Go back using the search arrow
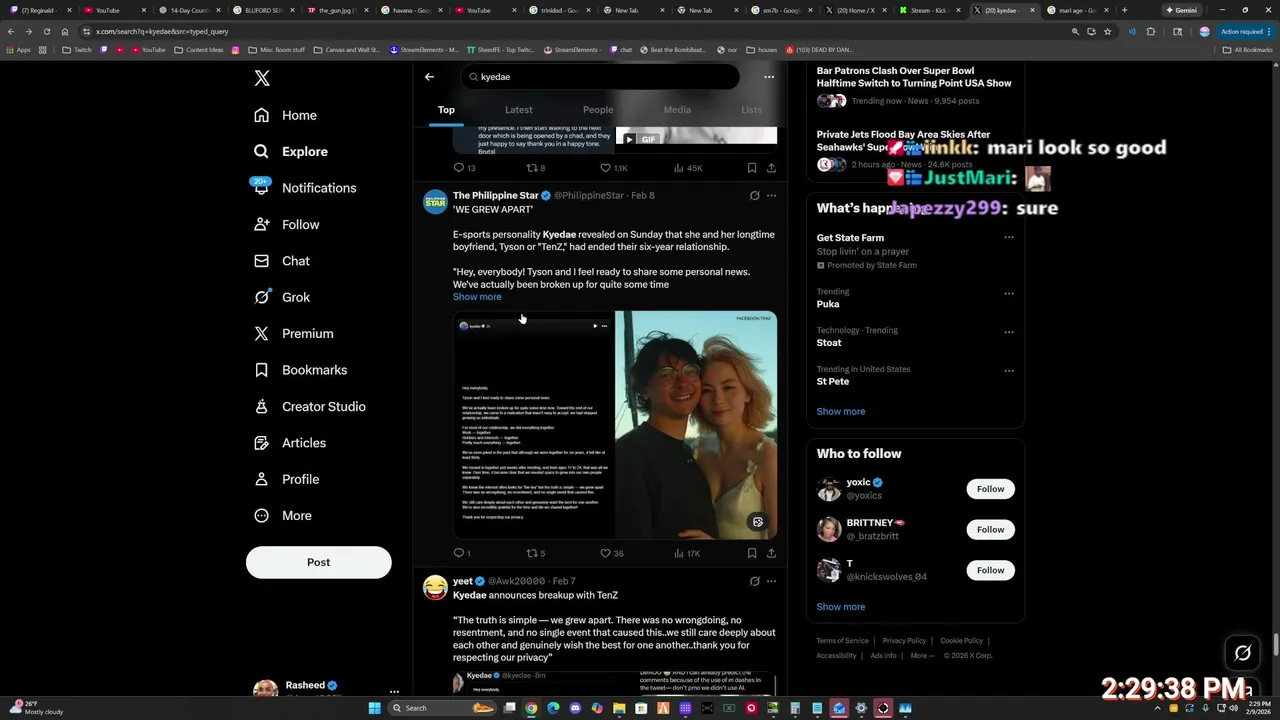Image resolution: width=1280 pixels, height=720 pixels. (x=429, y=77)
